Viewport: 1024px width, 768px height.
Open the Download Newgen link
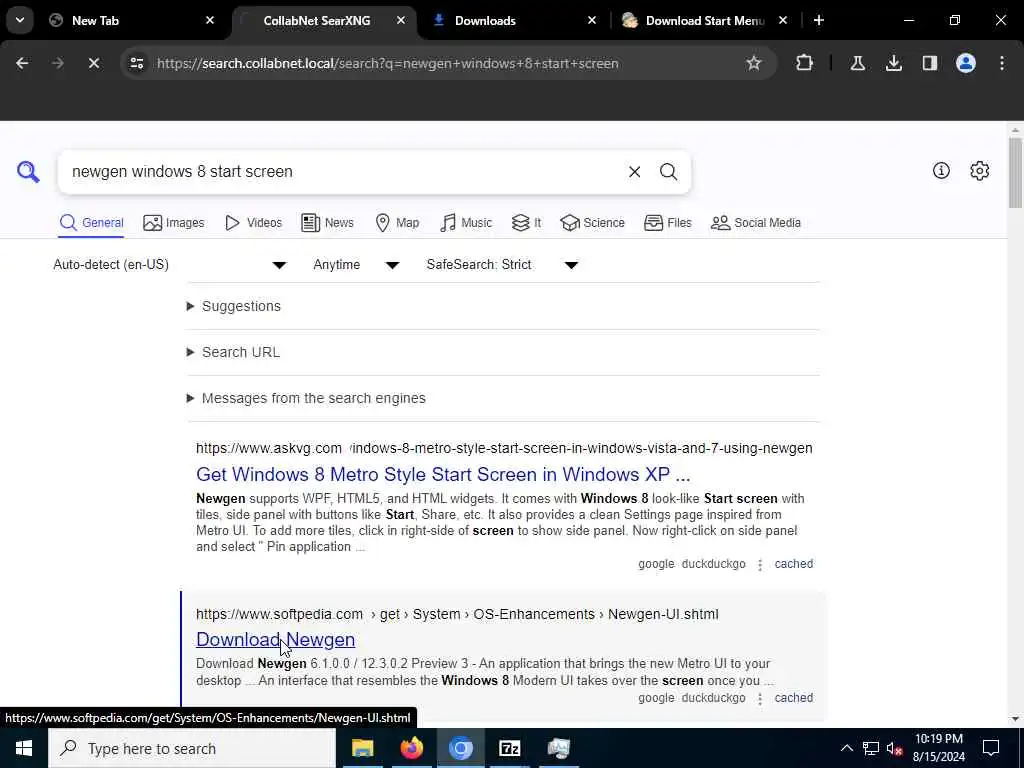(276, 639)
